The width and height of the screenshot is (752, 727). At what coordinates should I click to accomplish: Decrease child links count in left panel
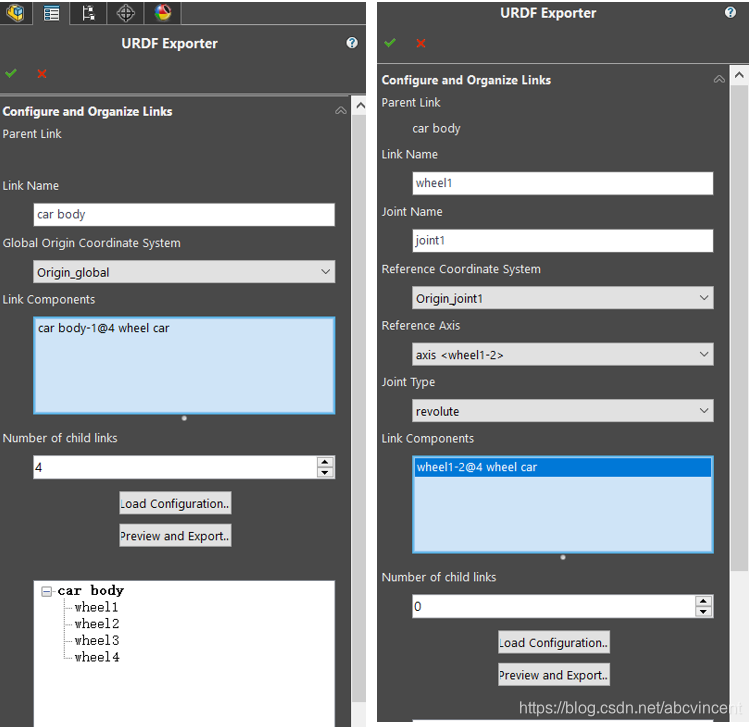click(x=325, y=473)
